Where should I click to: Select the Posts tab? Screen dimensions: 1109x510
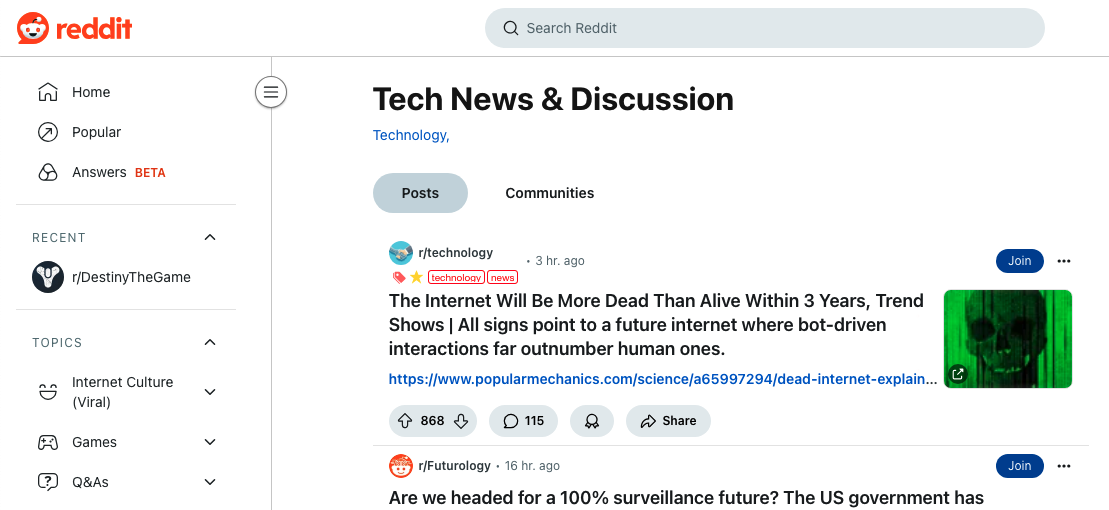[x=420, y=193]
